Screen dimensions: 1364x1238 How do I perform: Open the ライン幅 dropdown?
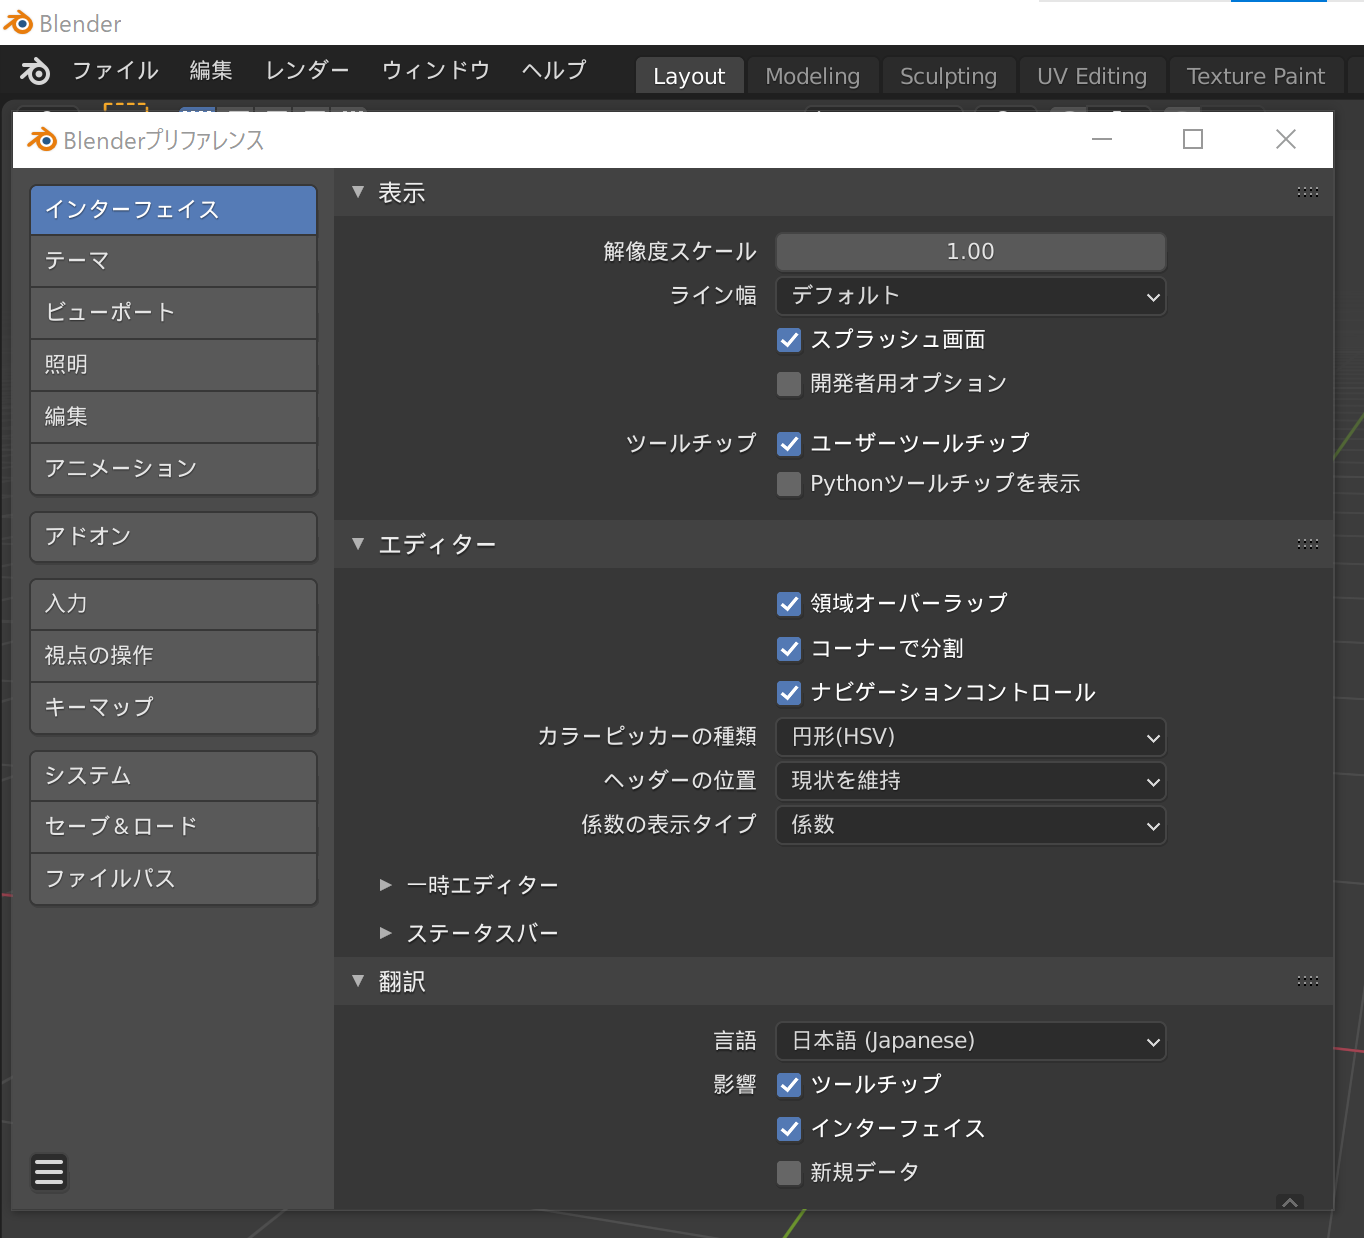pos(971,296)
